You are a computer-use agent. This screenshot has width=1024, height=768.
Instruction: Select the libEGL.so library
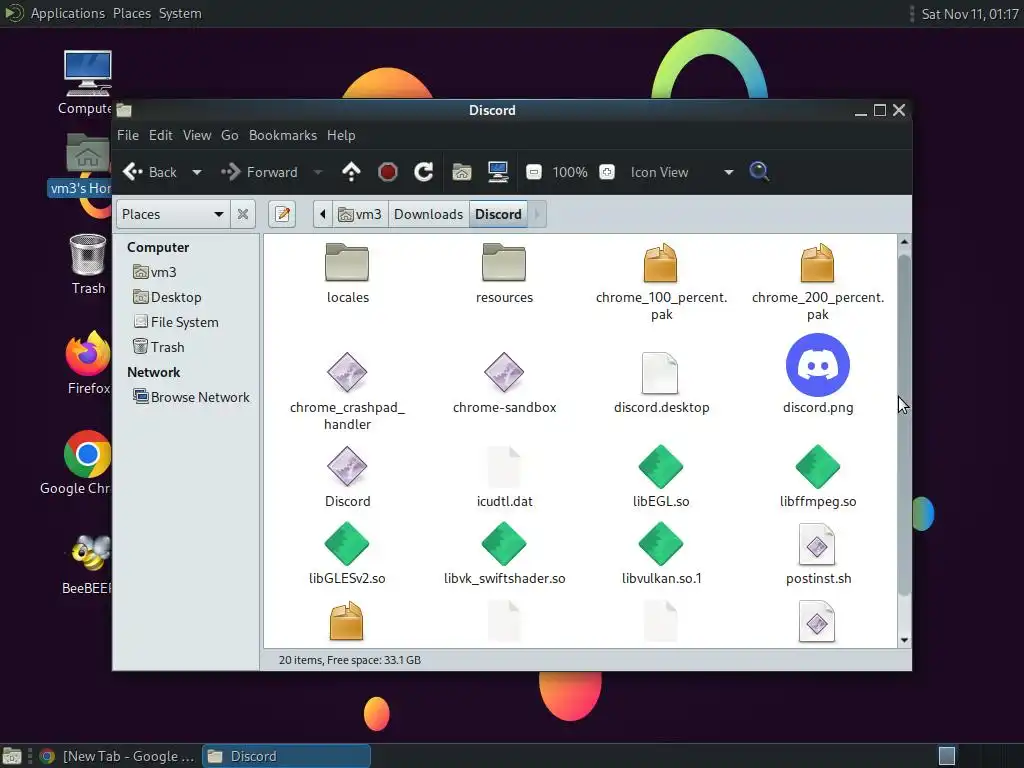(x=661, y=477)
